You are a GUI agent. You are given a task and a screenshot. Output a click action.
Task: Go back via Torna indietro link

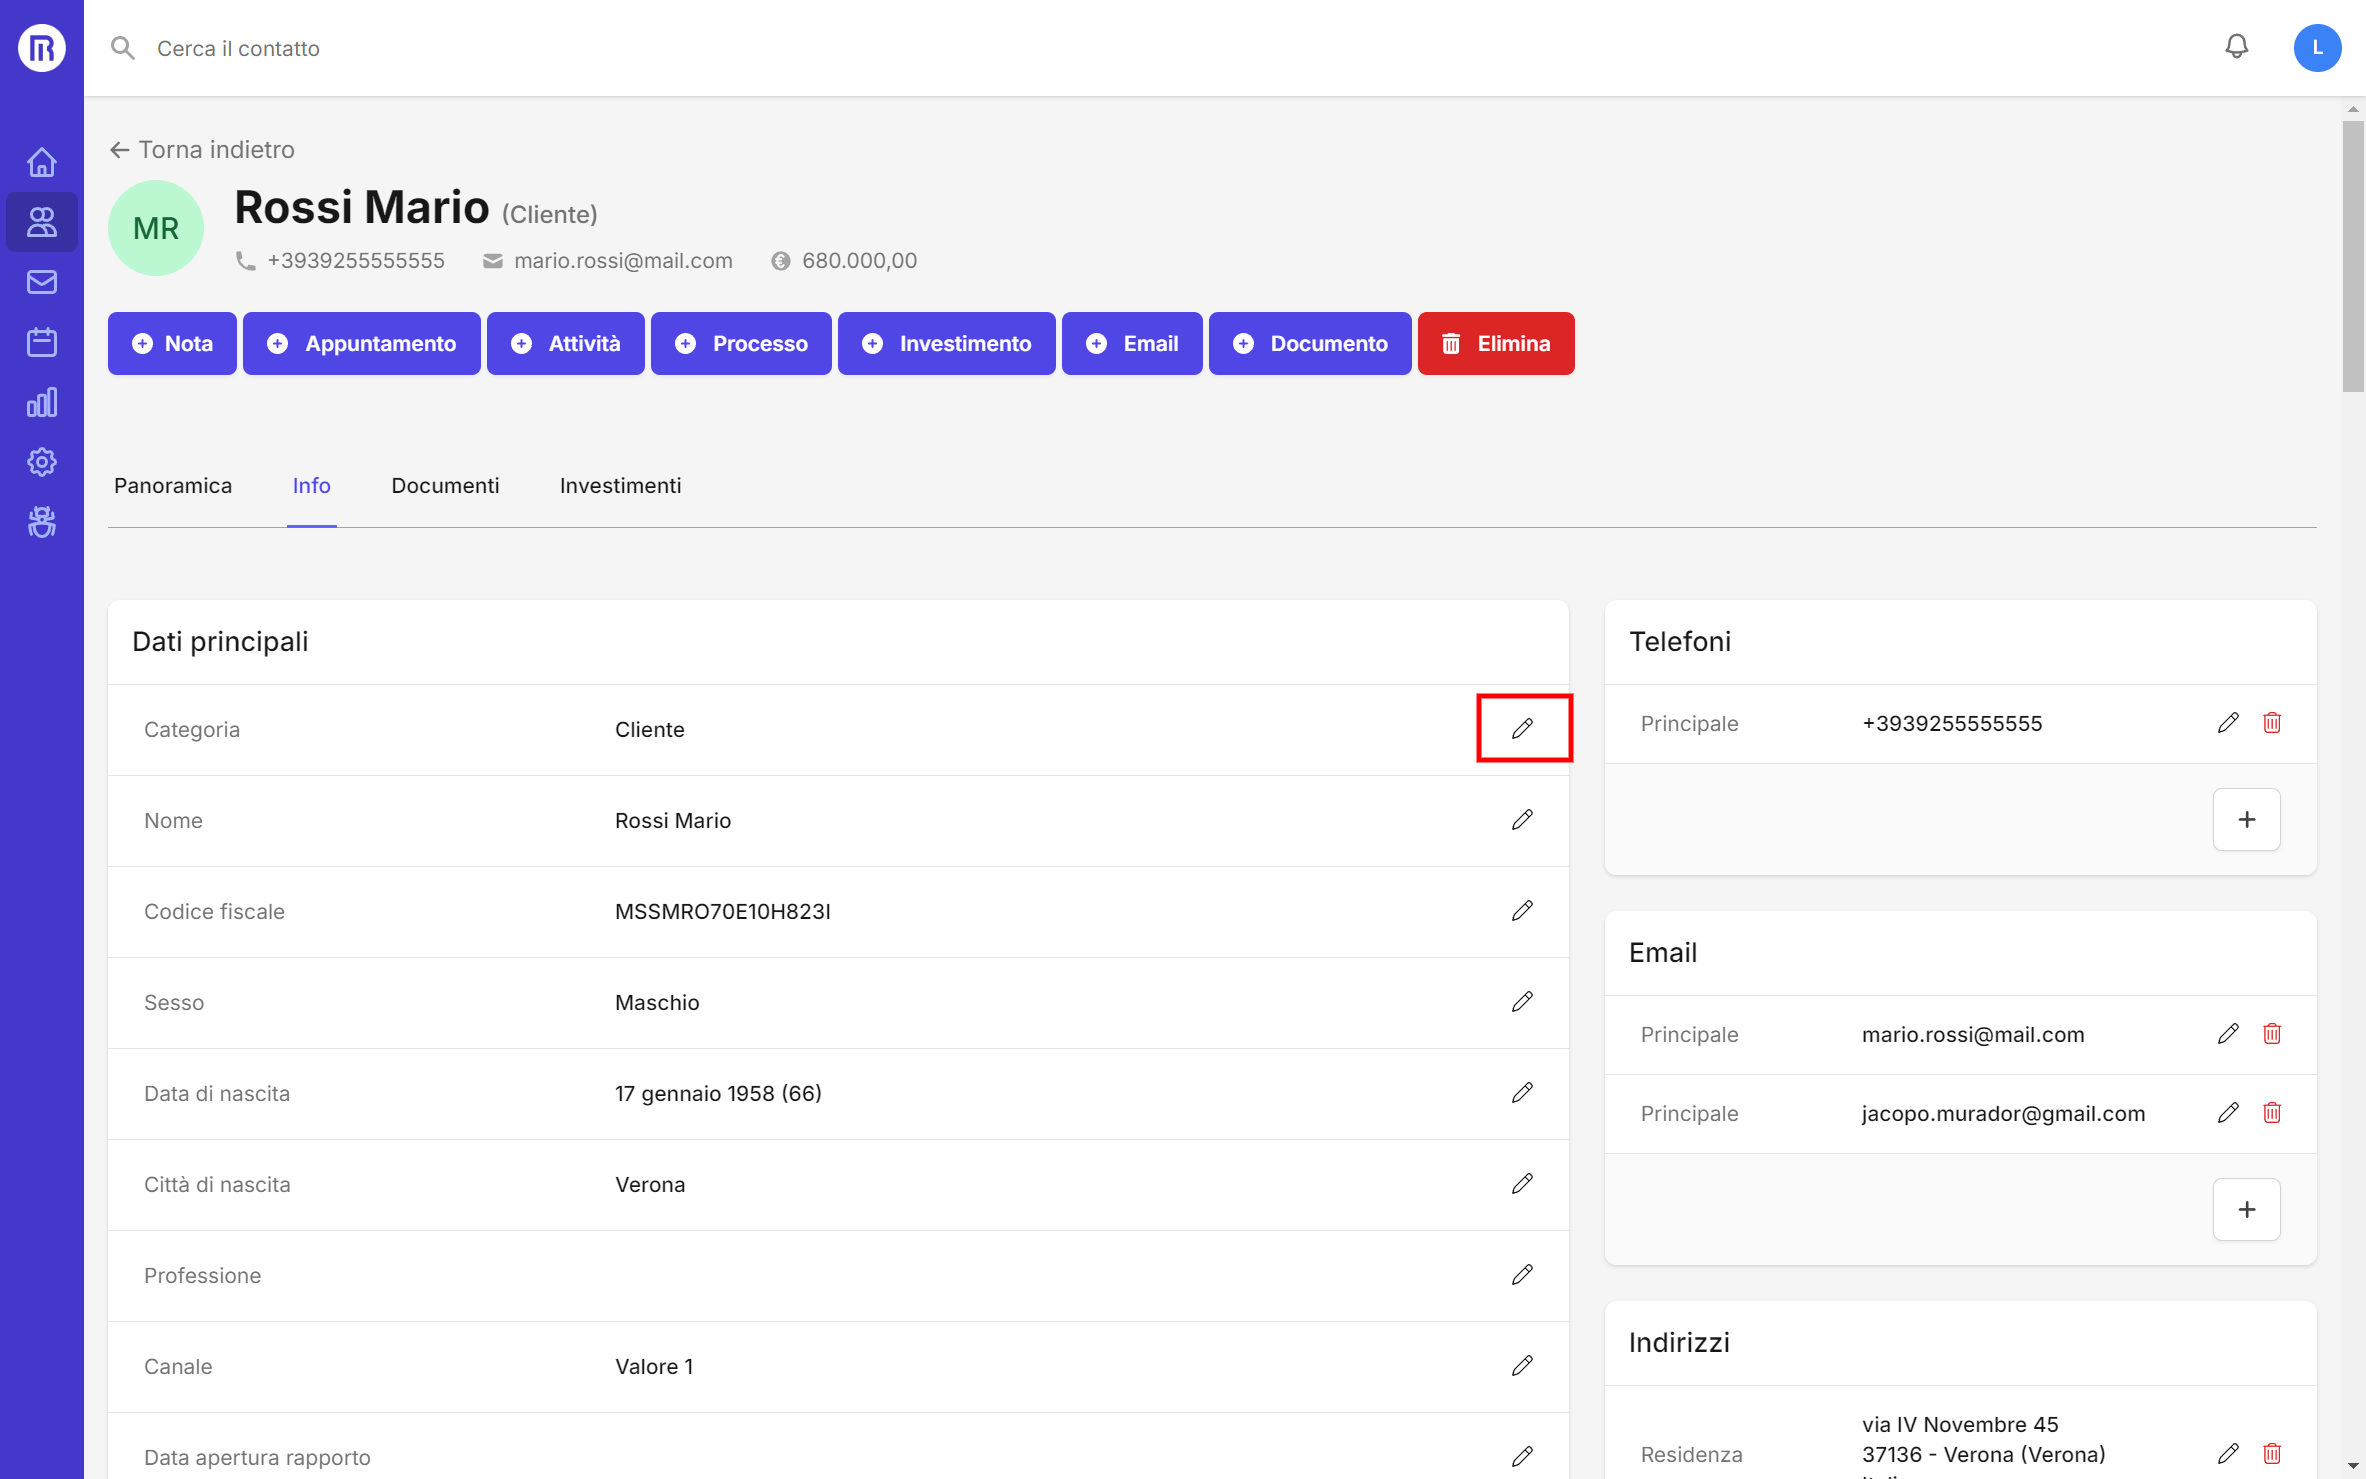[x=203, y=150]
